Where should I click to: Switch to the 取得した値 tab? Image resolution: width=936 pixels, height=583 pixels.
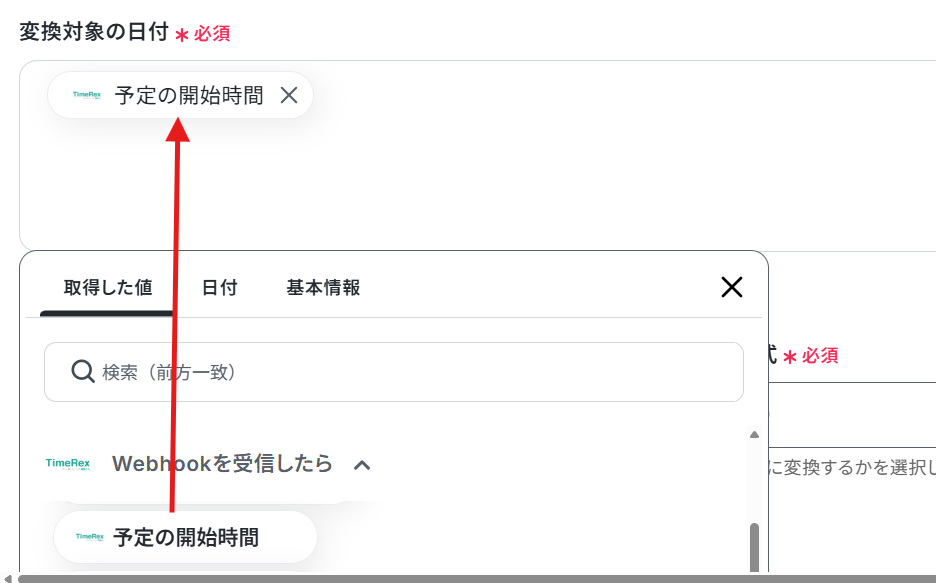[x=108, y=288]
